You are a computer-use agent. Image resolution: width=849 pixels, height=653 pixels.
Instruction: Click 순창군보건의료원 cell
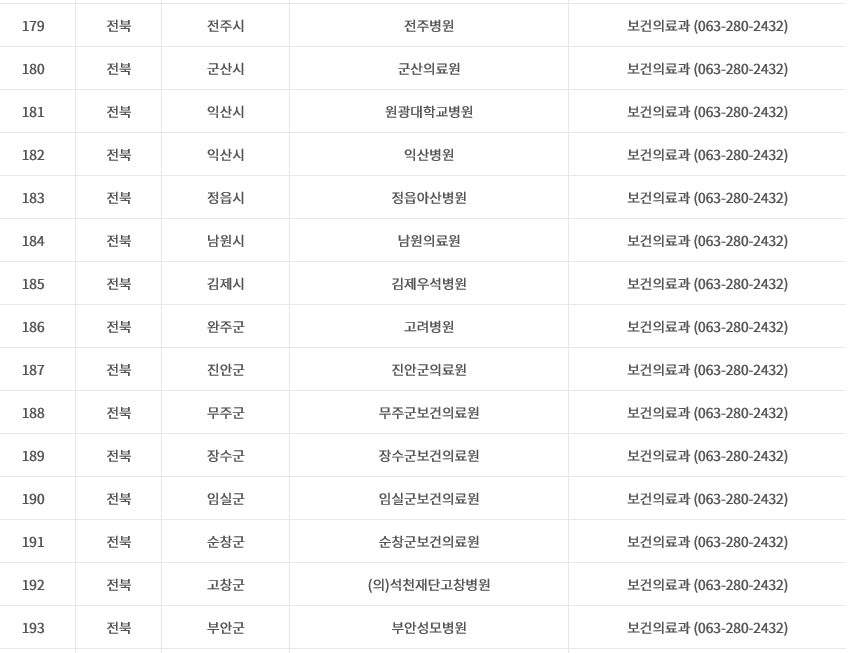(x=429, y=541)
